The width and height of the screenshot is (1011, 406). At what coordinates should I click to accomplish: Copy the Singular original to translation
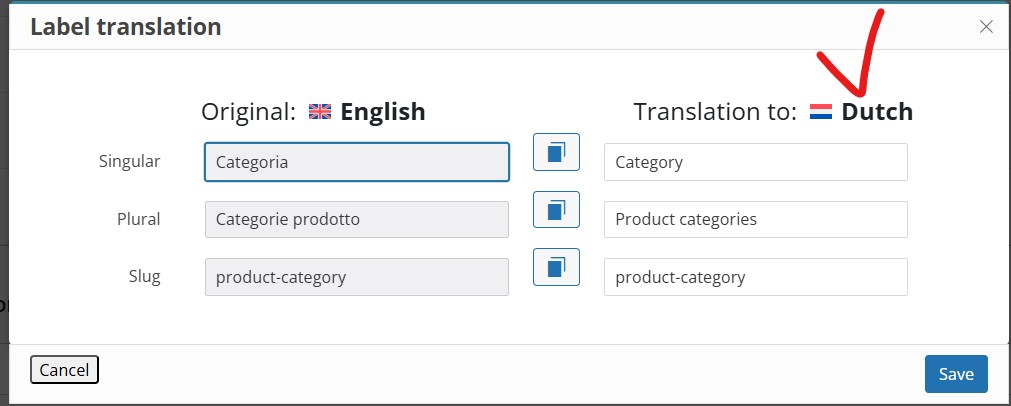coord(556,152)
